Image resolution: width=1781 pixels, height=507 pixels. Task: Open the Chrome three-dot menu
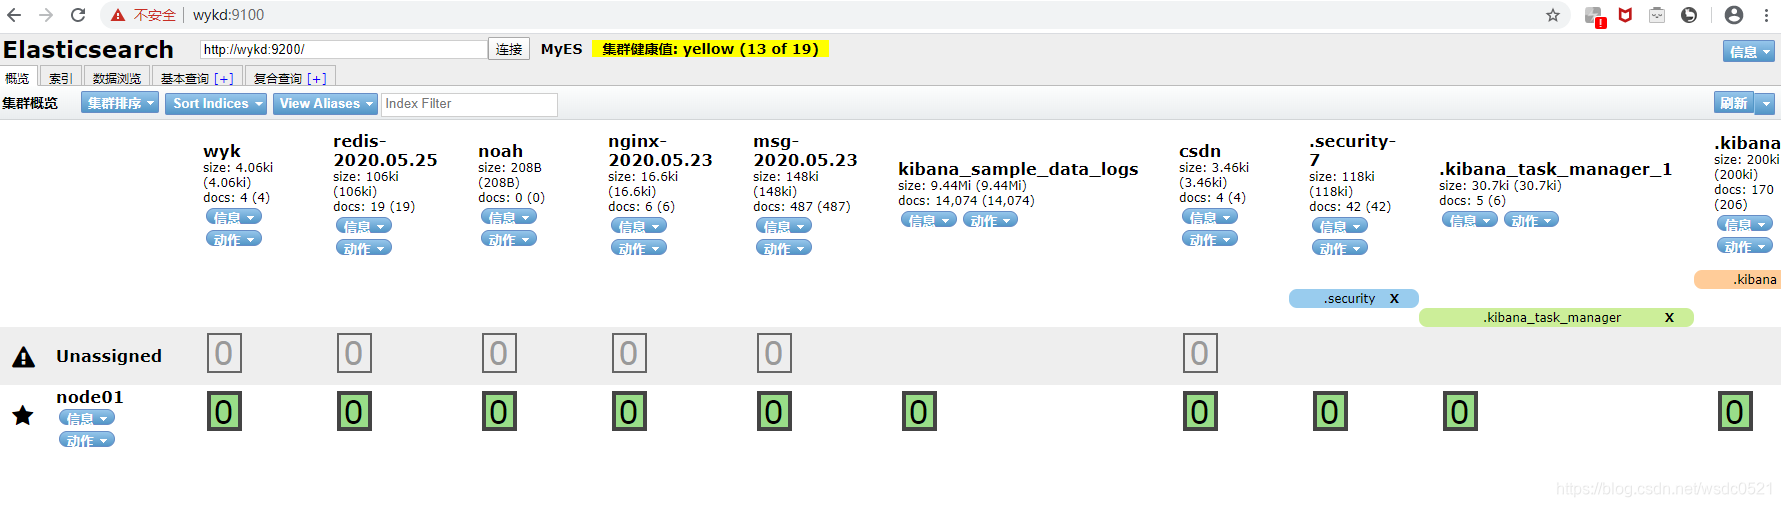1766,15
